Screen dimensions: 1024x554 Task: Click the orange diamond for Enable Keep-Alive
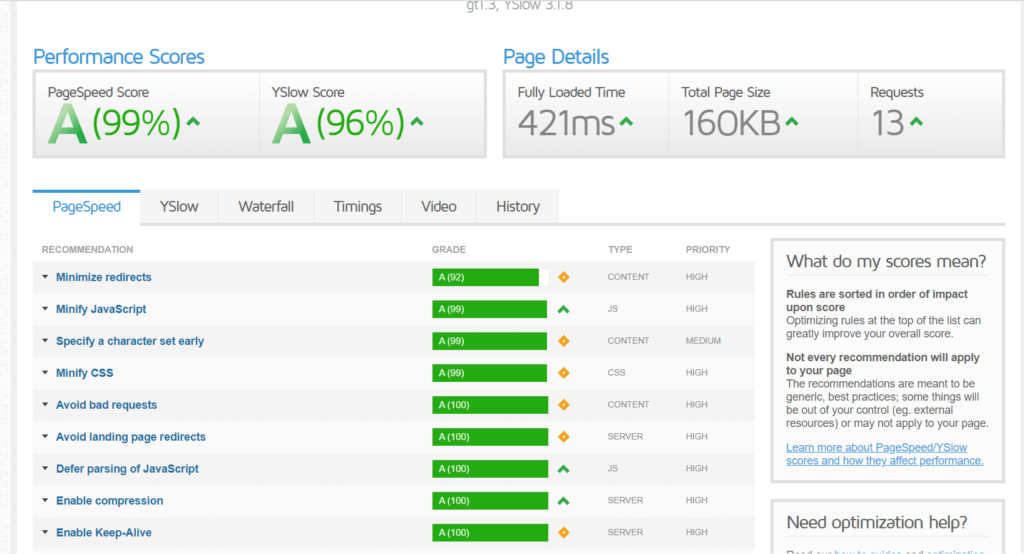point(564,532)
